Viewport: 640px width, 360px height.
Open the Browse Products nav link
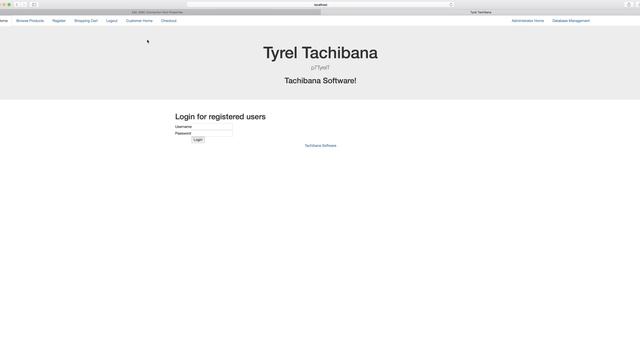(x=30, y=21)
